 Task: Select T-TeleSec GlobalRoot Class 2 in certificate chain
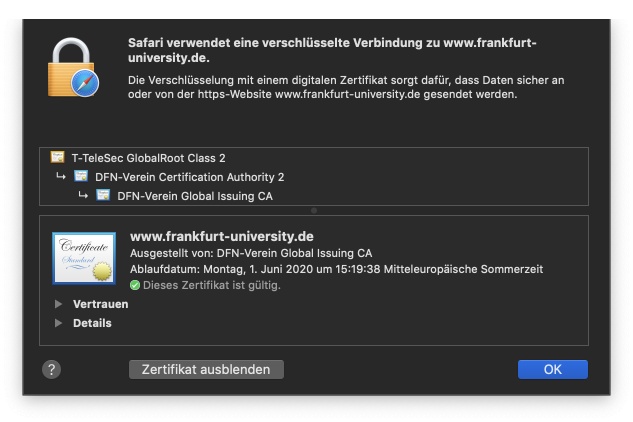point(149,158)
